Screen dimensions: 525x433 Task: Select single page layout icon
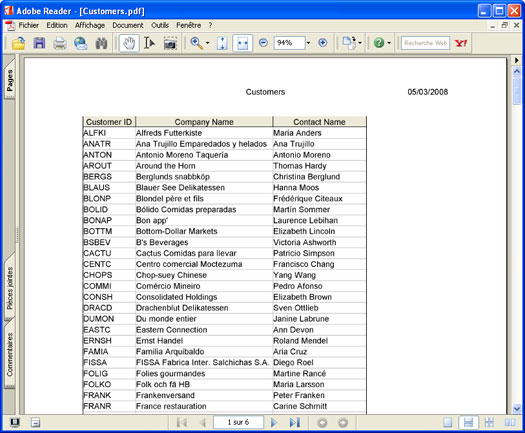[448, 423]
